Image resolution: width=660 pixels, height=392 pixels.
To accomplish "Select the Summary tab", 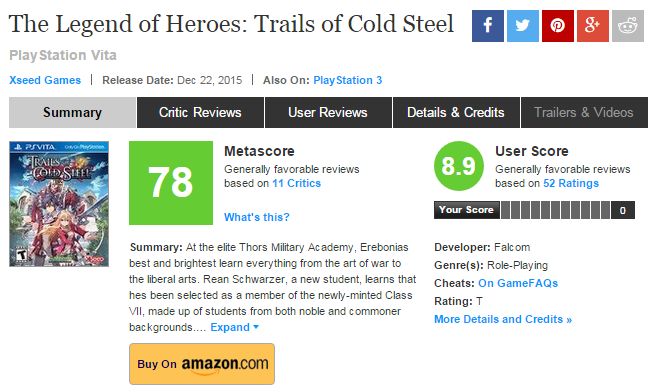I will pyautogui.click(x=72, y=112).
